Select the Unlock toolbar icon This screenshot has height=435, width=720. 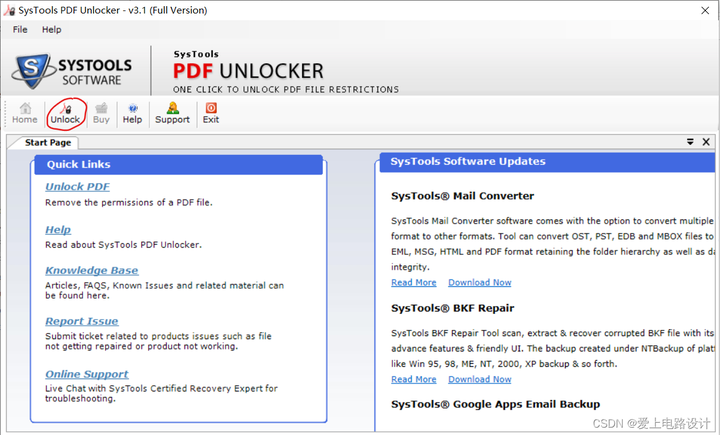(65, 113)
